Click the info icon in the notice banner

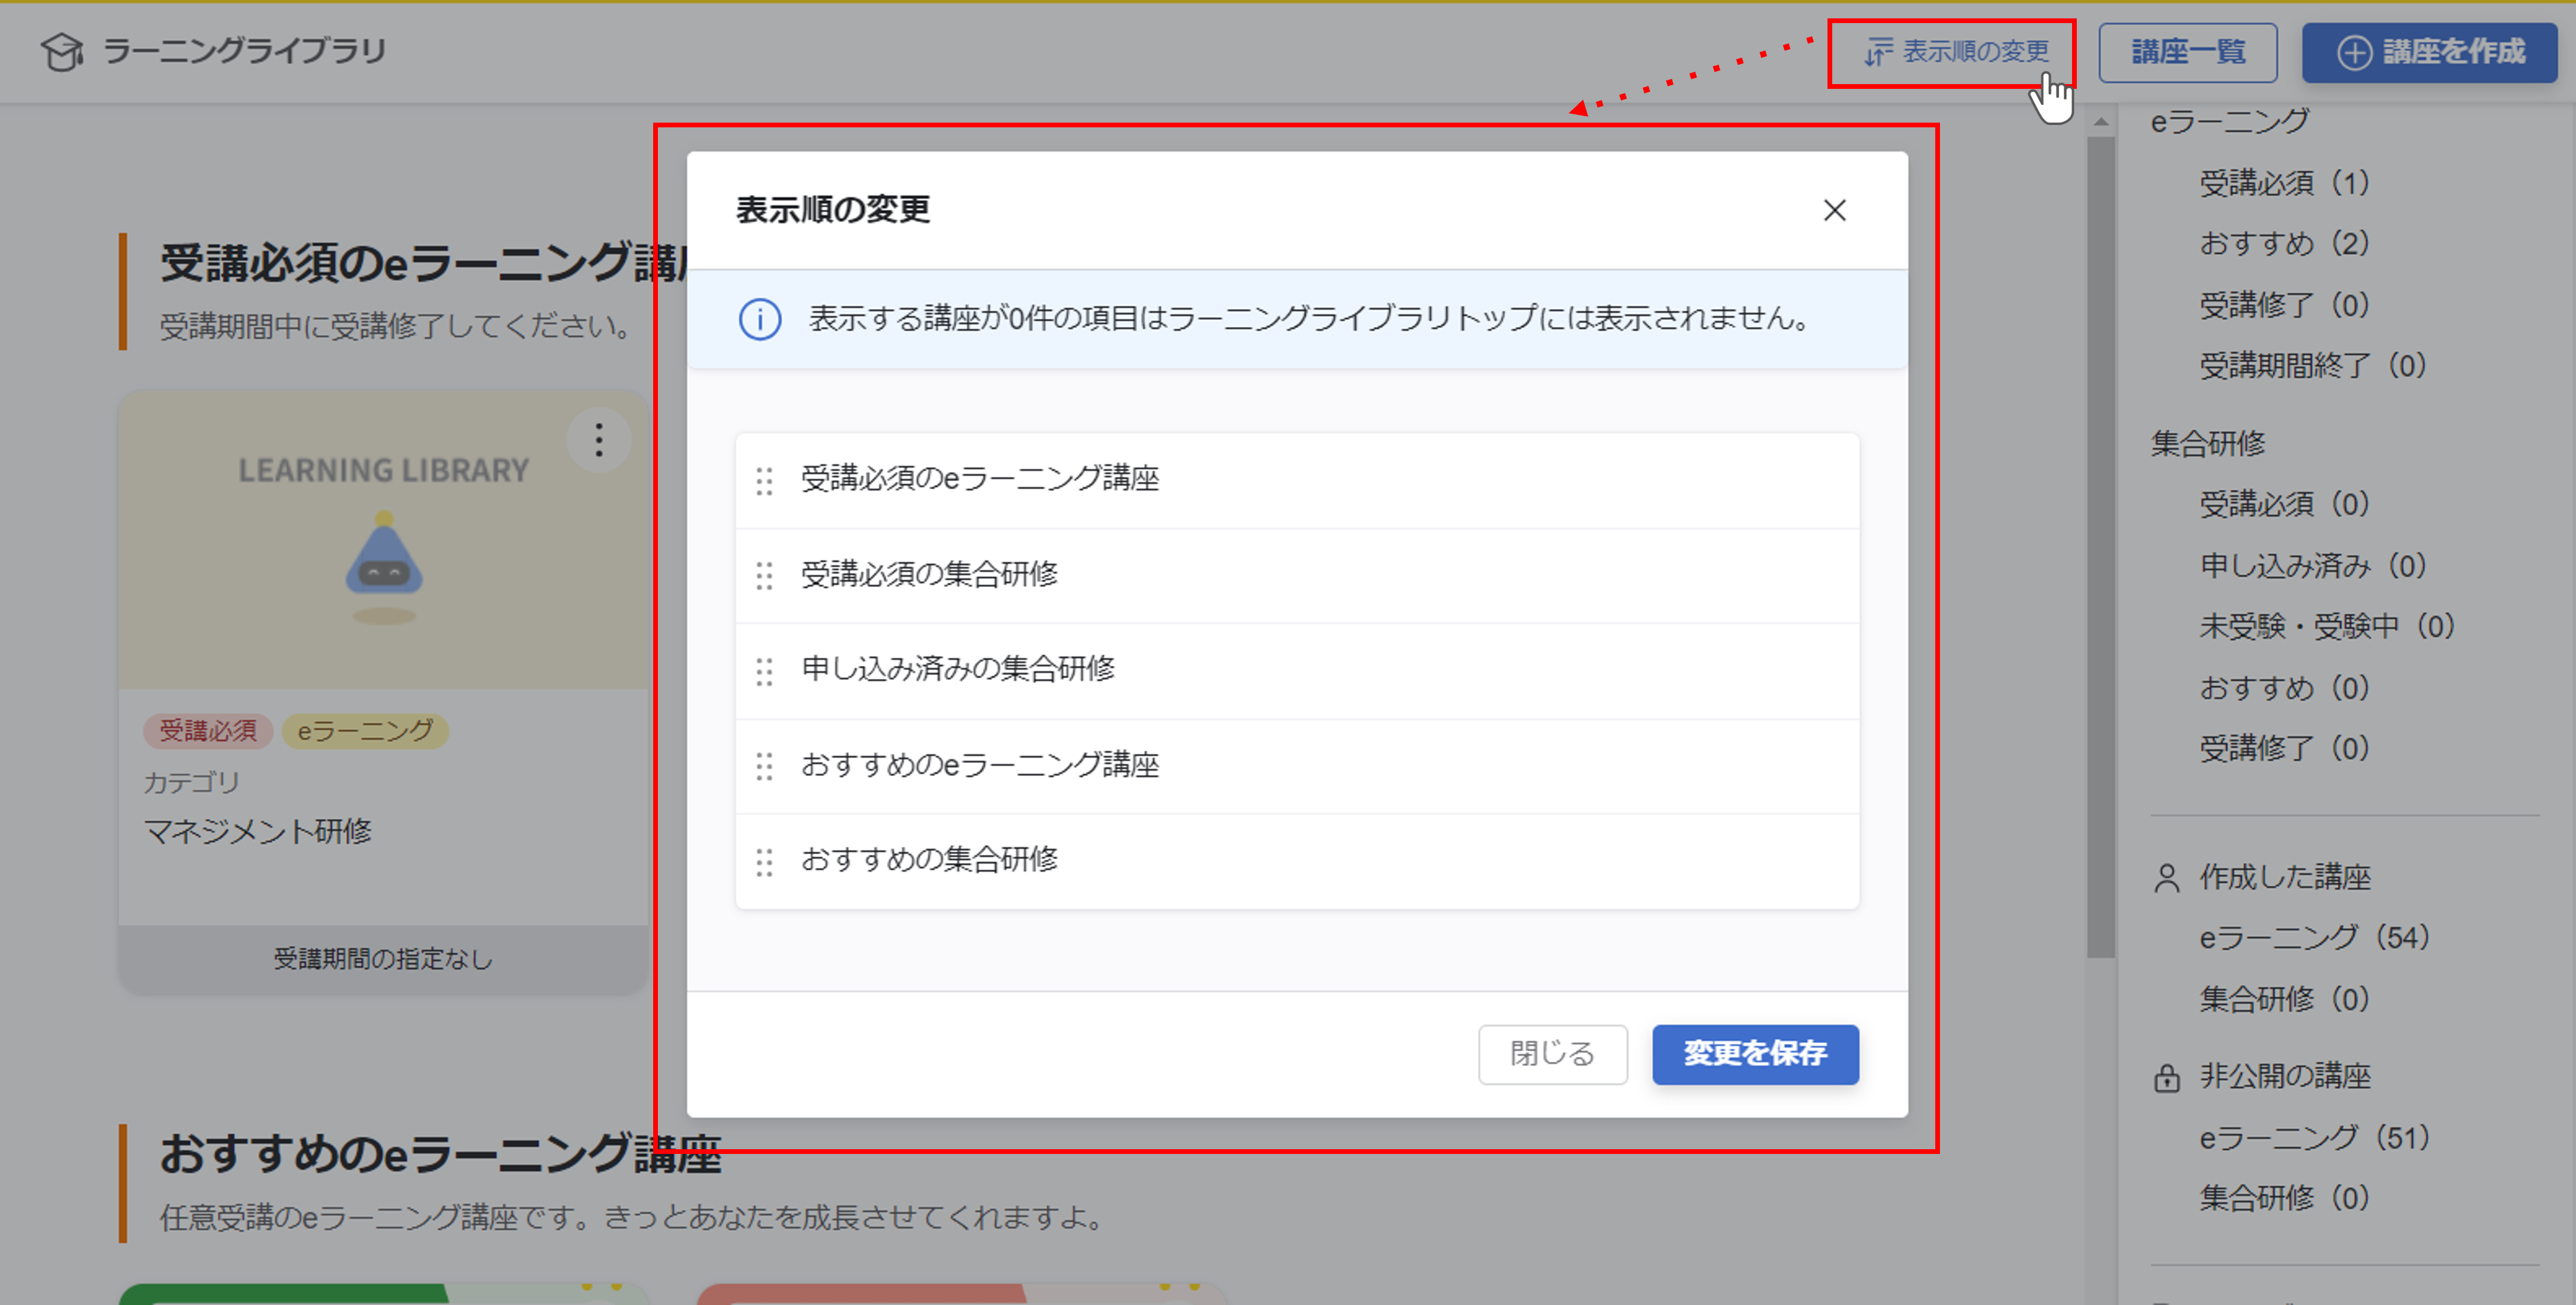[x=760, y=319]
